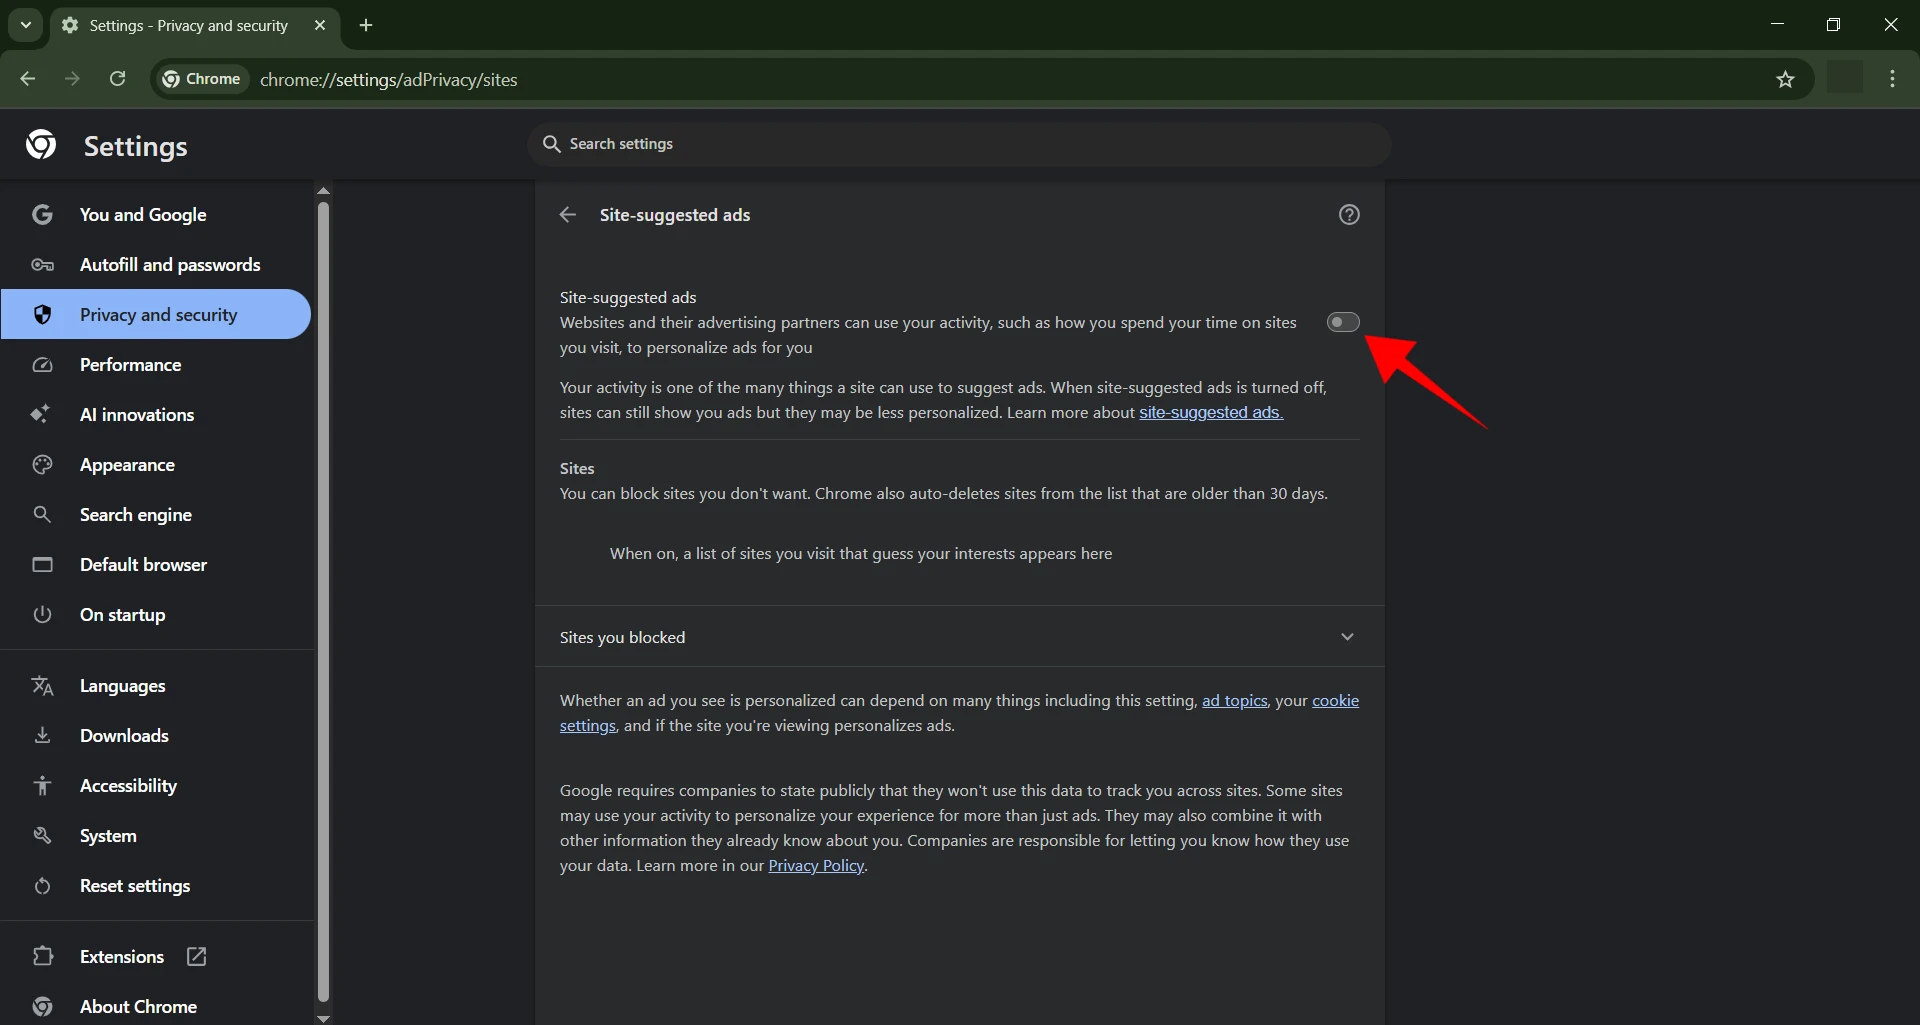Viewport: 1920px width, 1025px height.
Task: Click the Chrome site info chip
Action: click(202, 79)
